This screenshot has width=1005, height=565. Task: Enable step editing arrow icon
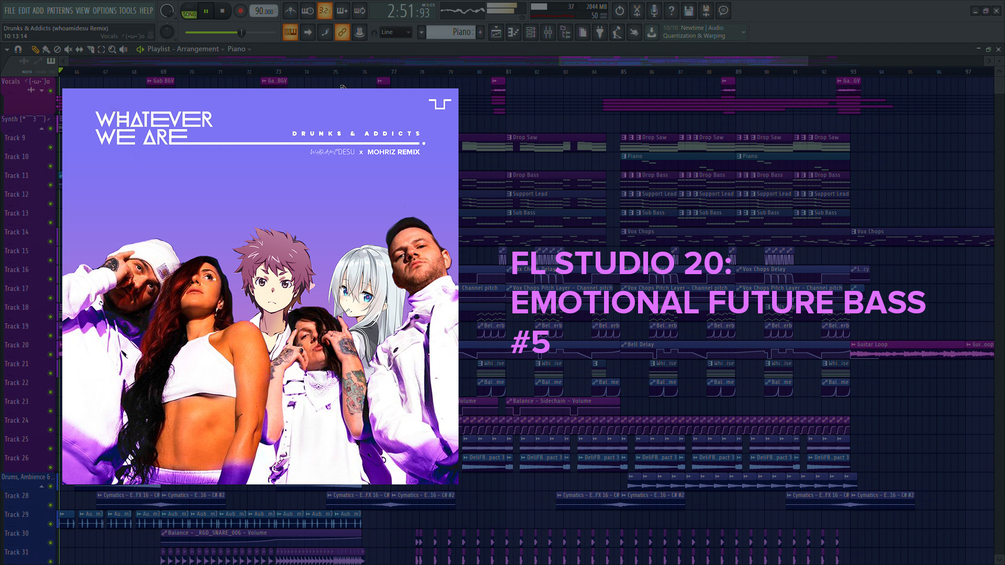tap(308, 32)
